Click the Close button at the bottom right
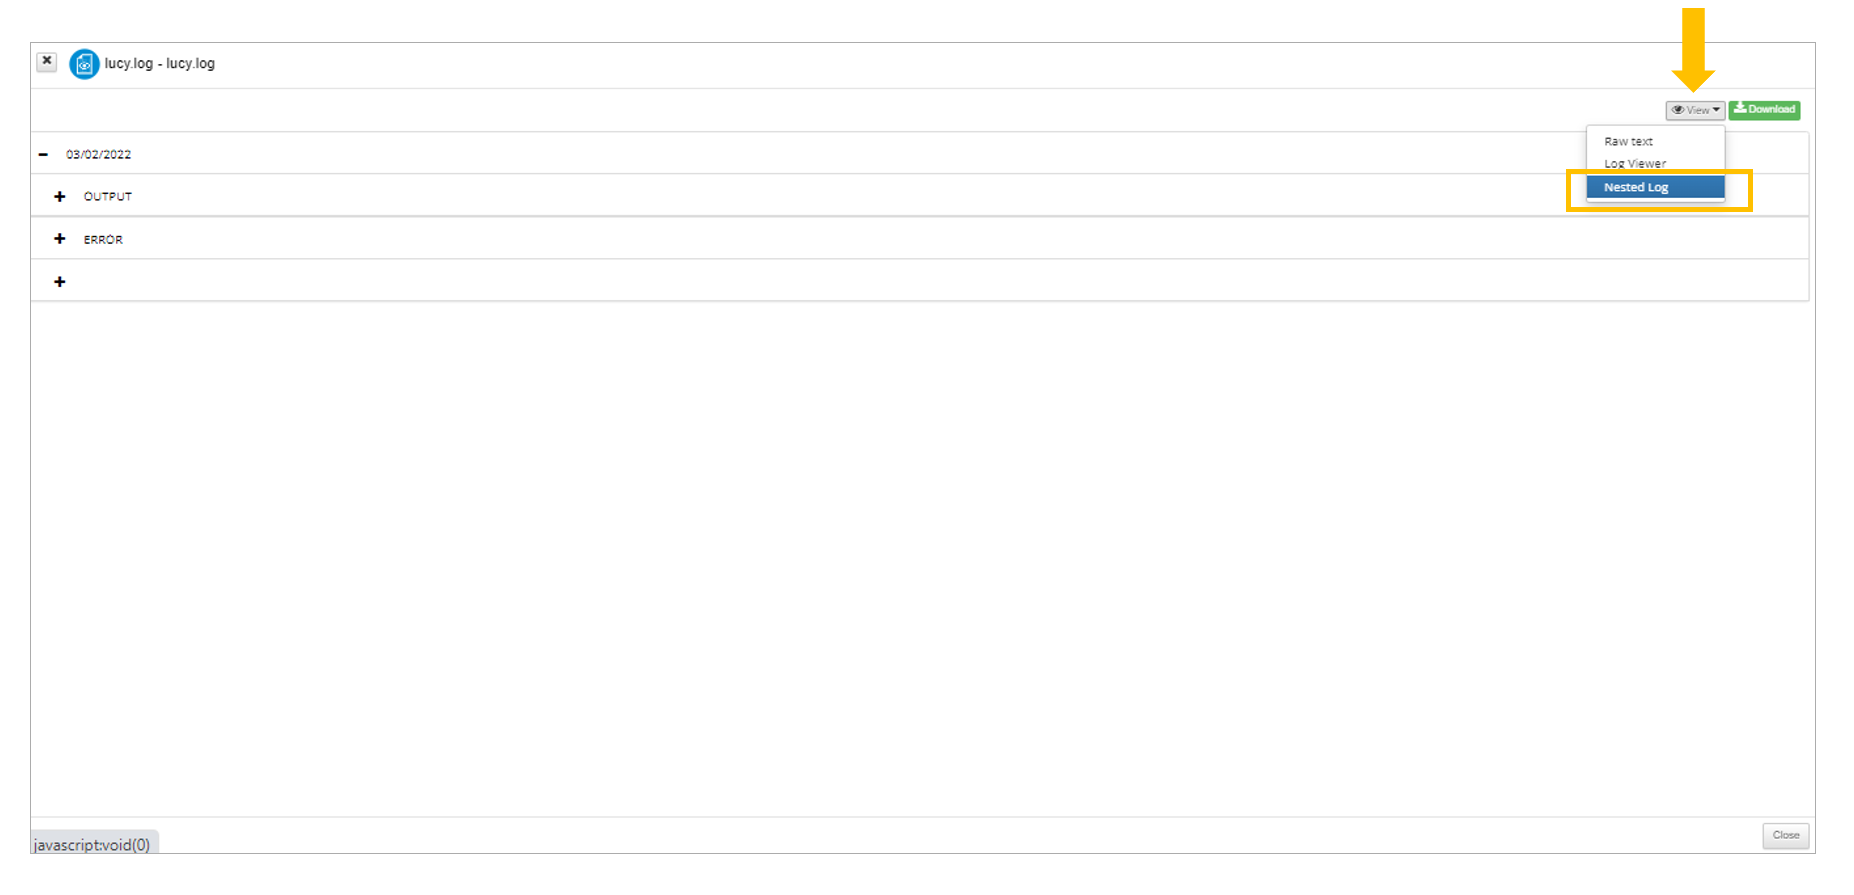 (1786, 836)
